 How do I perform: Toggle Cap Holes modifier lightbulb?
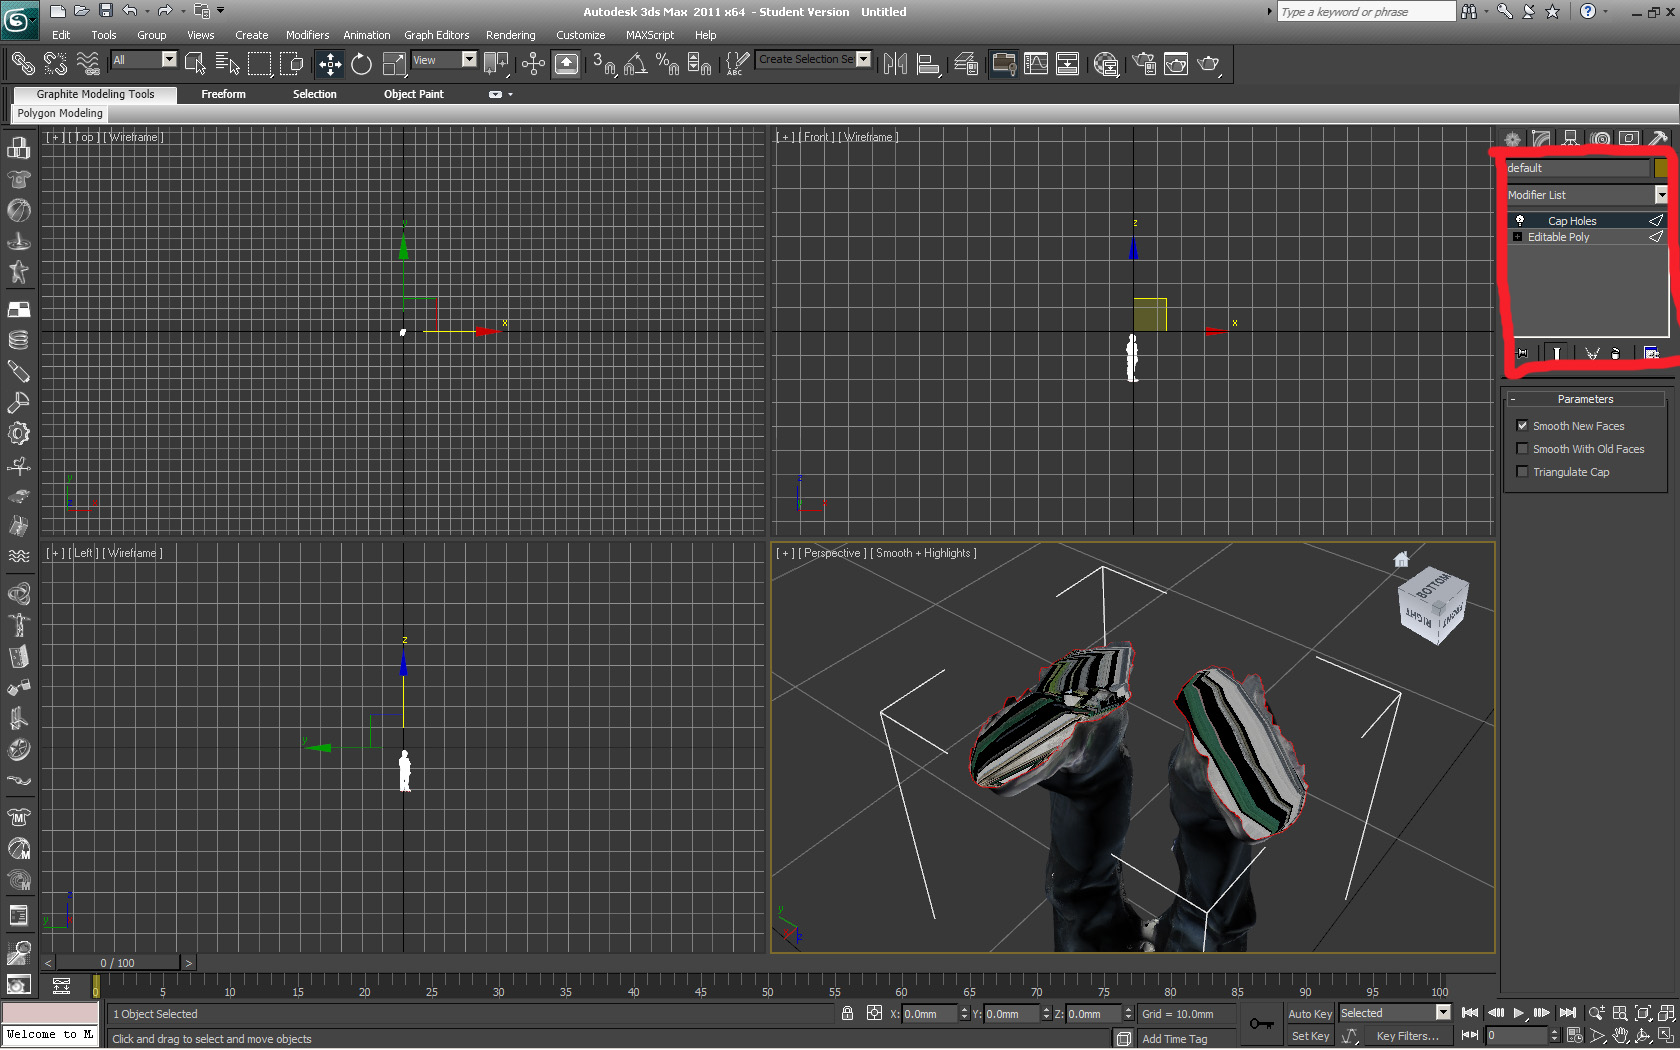tap(1520, 220)
